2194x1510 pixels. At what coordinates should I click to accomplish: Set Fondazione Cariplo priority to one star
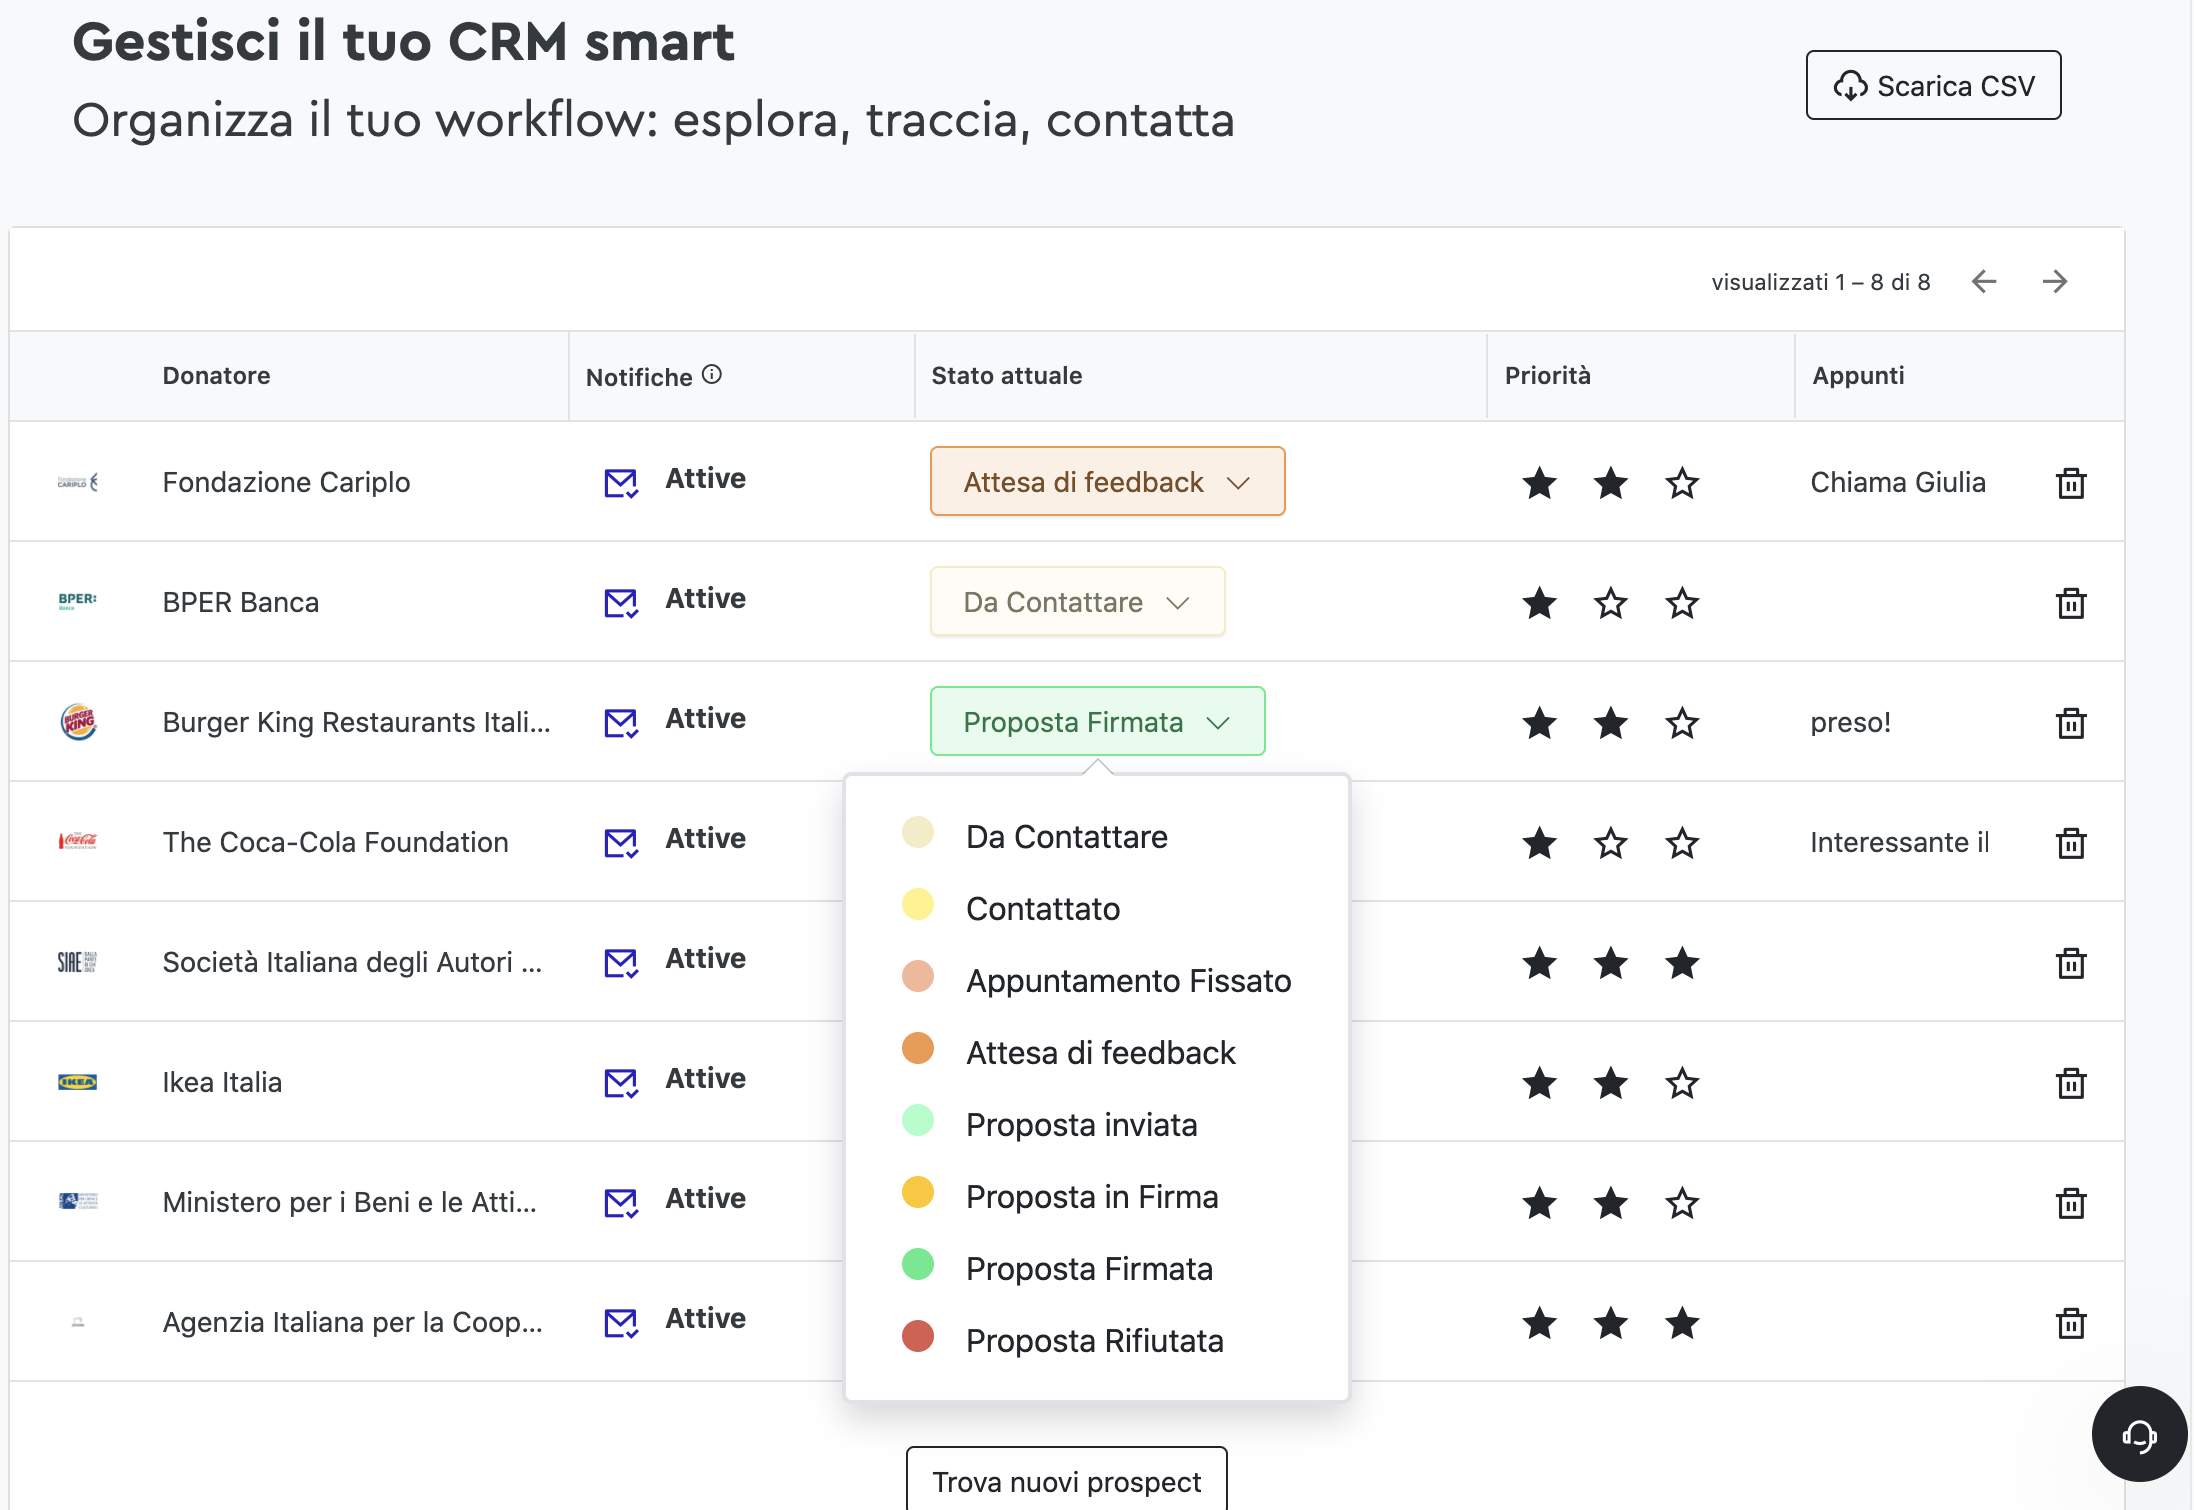(x=1539, y=483)
